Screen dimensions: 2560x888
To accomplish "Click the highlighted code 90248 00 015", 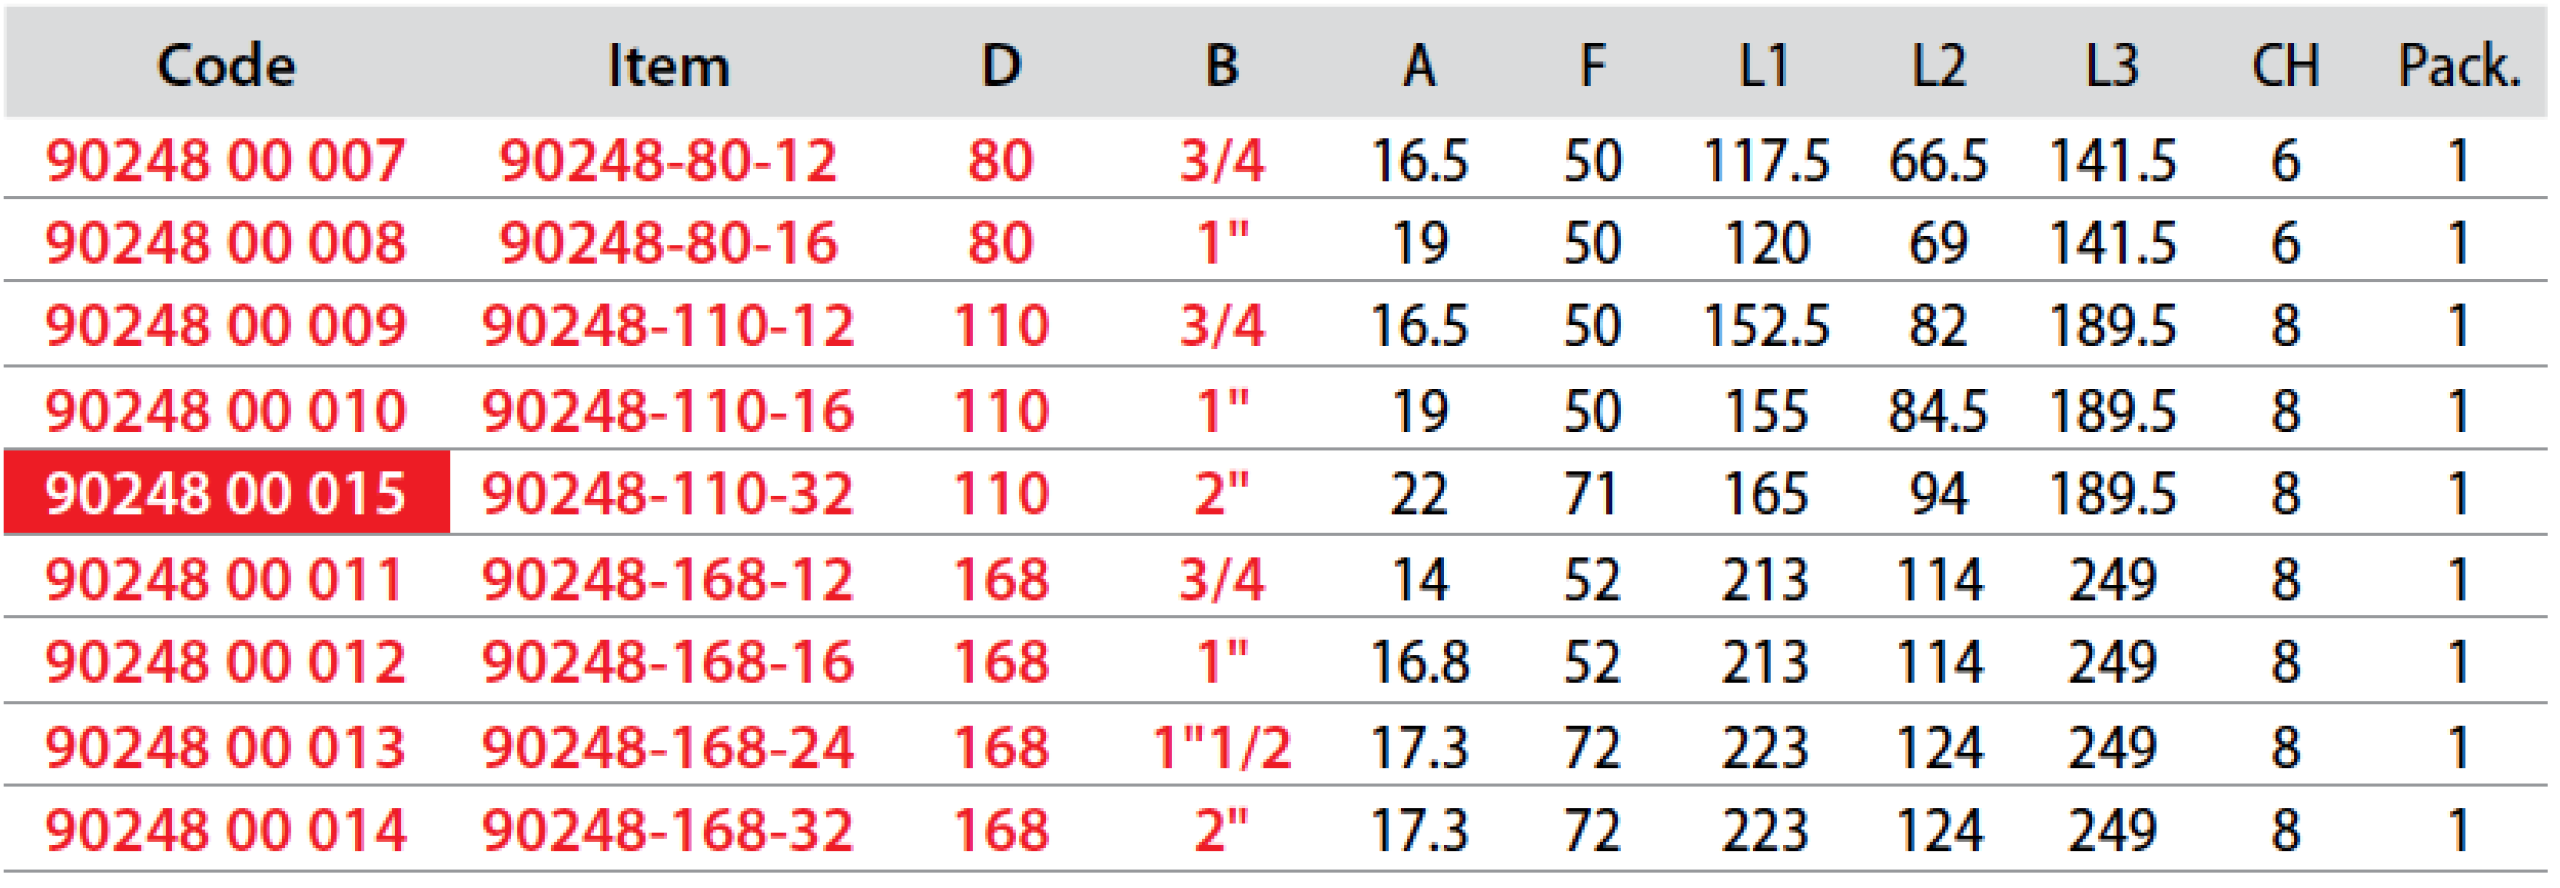I will coord(226,494).
